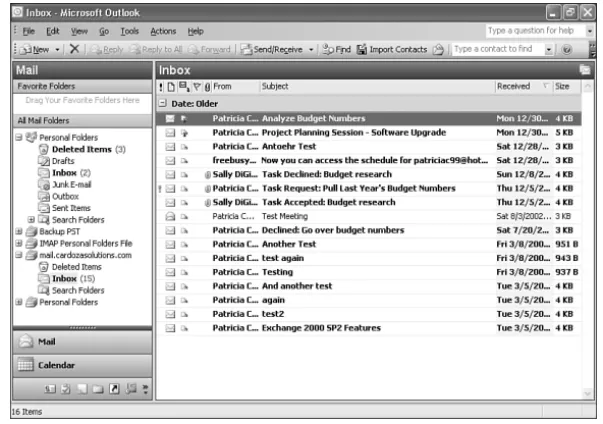The width and height of the screenshot is (603, 424).
Task: Collapse the mail.cardozasolutions.com tree
Action: click(x=18, y=255)
